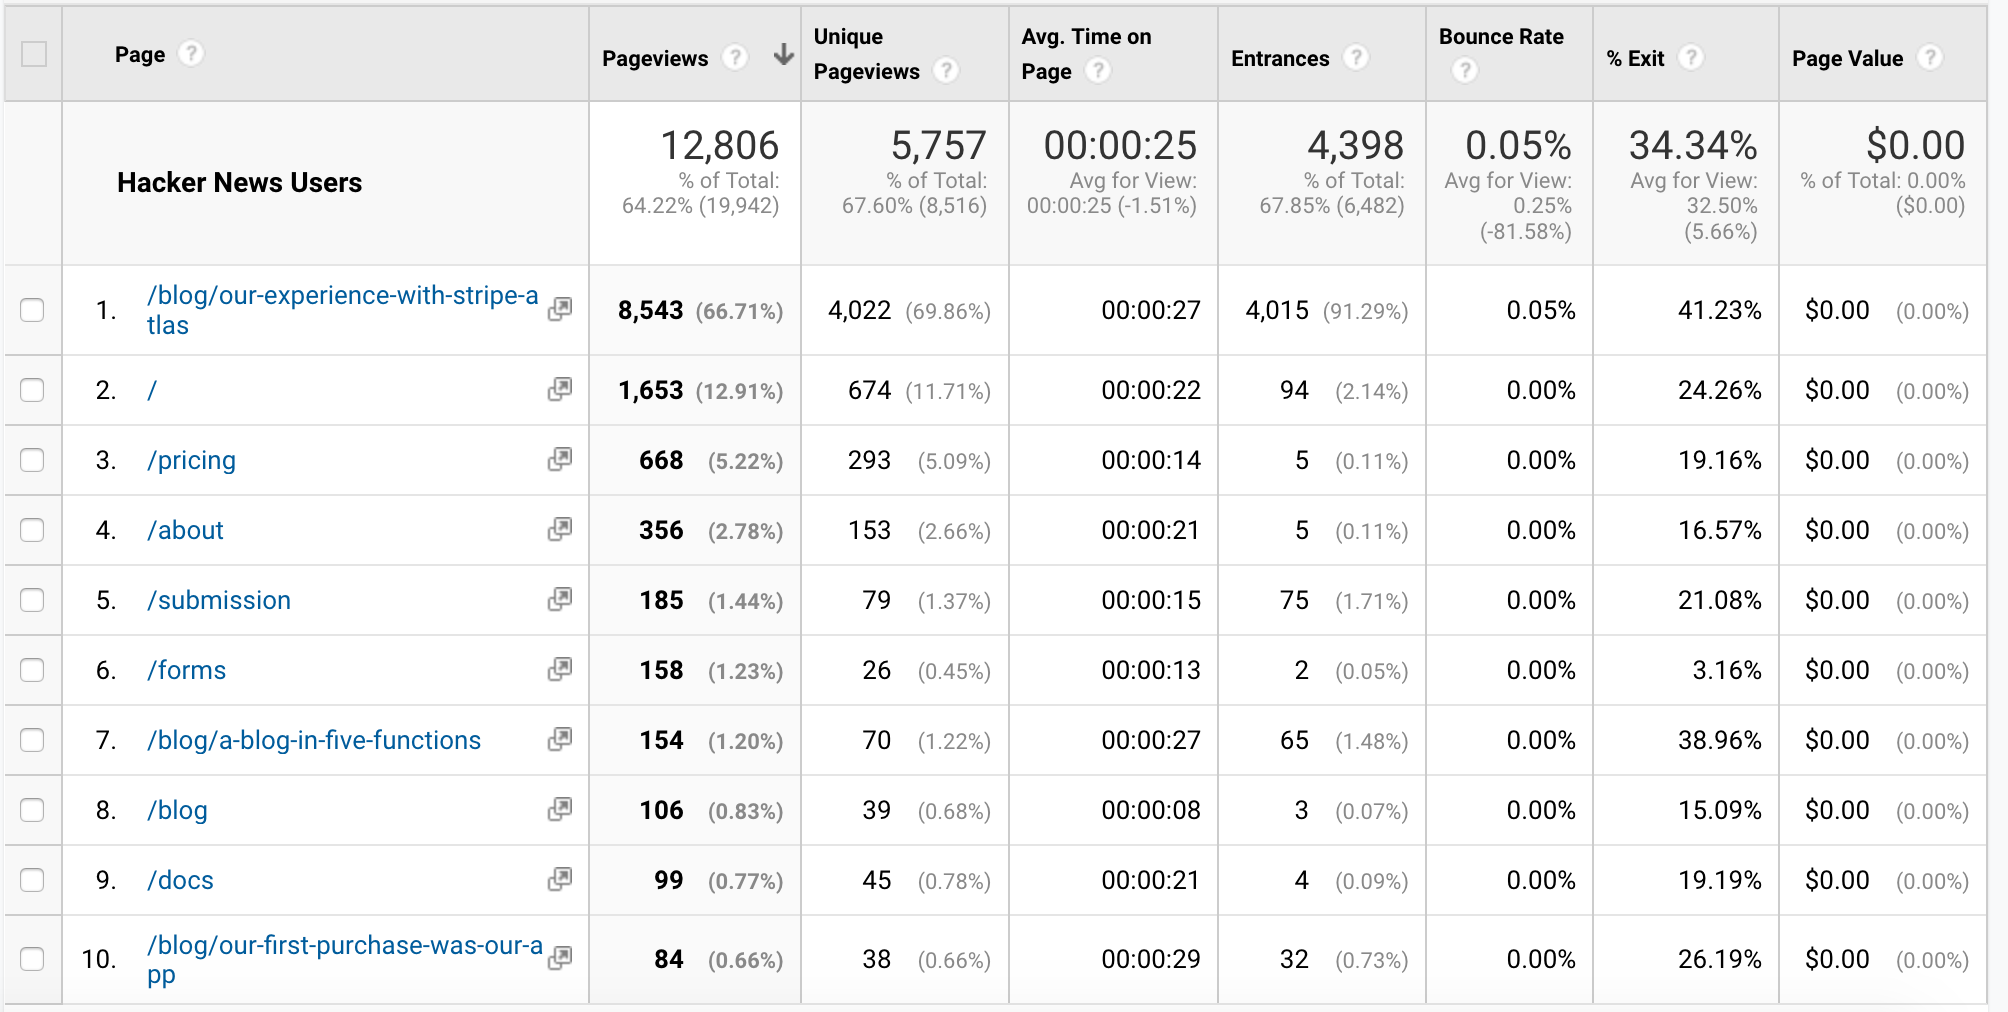Open help tooltip next to Page header
This screenshot has height=1012, width=2008.
tap(191, 54)
